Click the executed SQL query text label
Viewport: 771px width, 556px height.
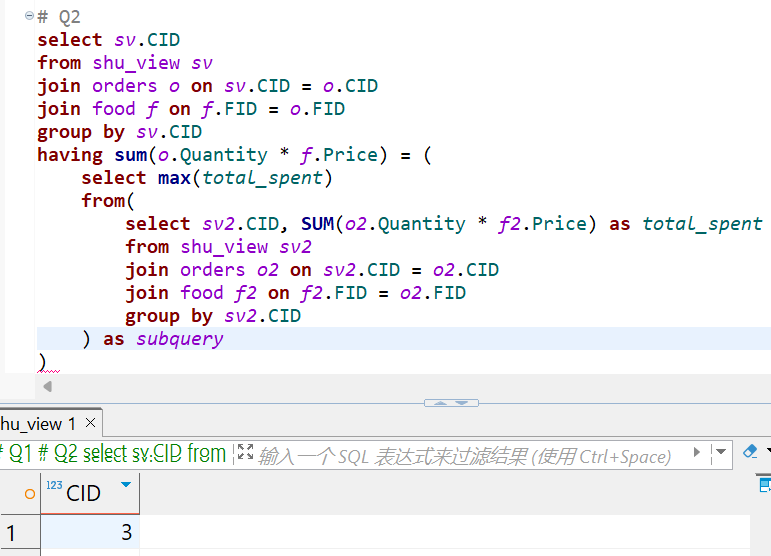(114, 454)
